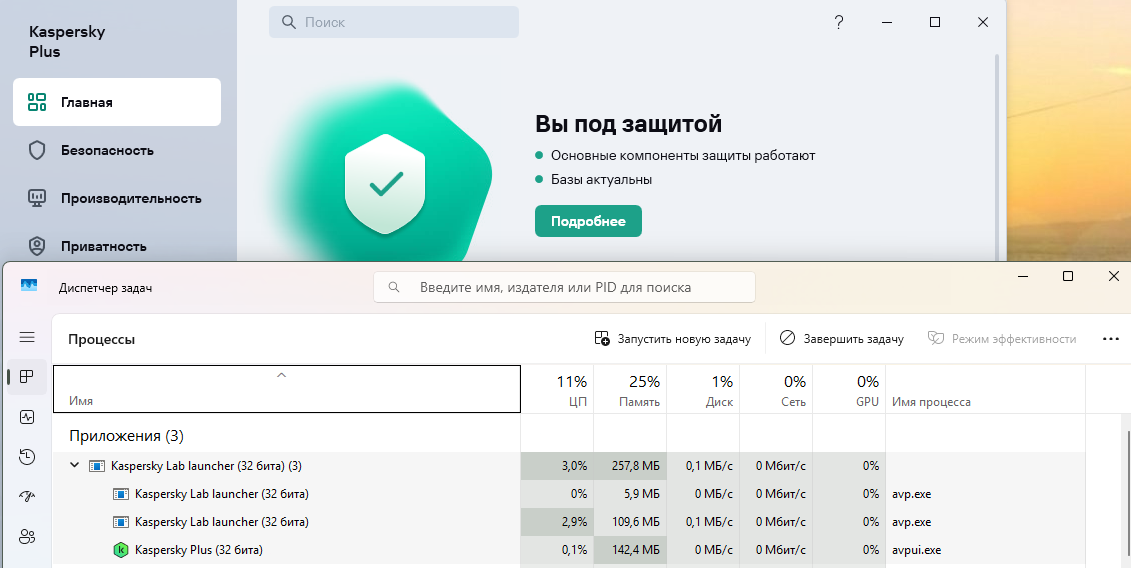
Task: Click Запустить новую задачу
Action: click(672, 338)
